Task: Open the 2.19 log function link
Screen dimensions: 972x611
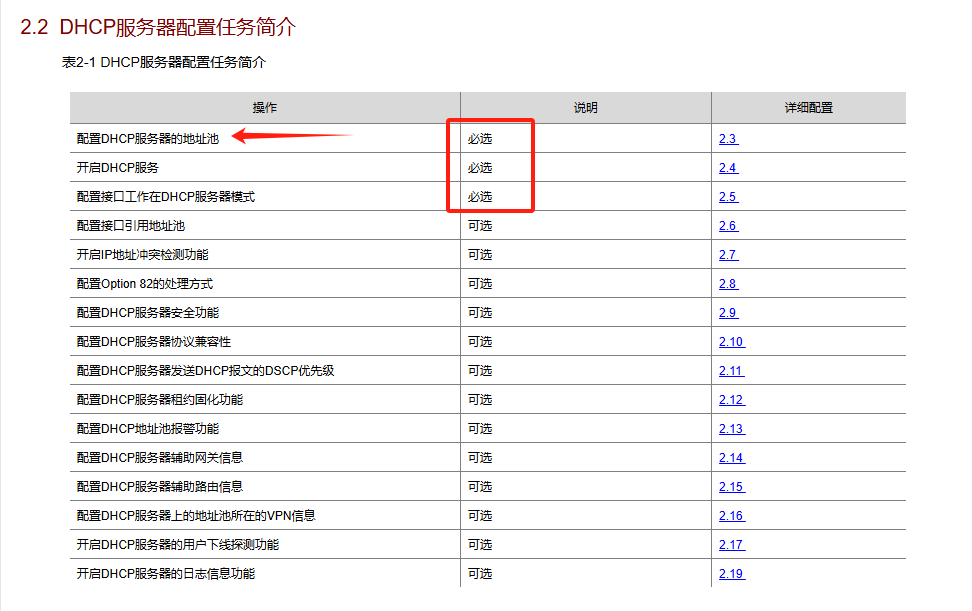Action: [731, 574]
